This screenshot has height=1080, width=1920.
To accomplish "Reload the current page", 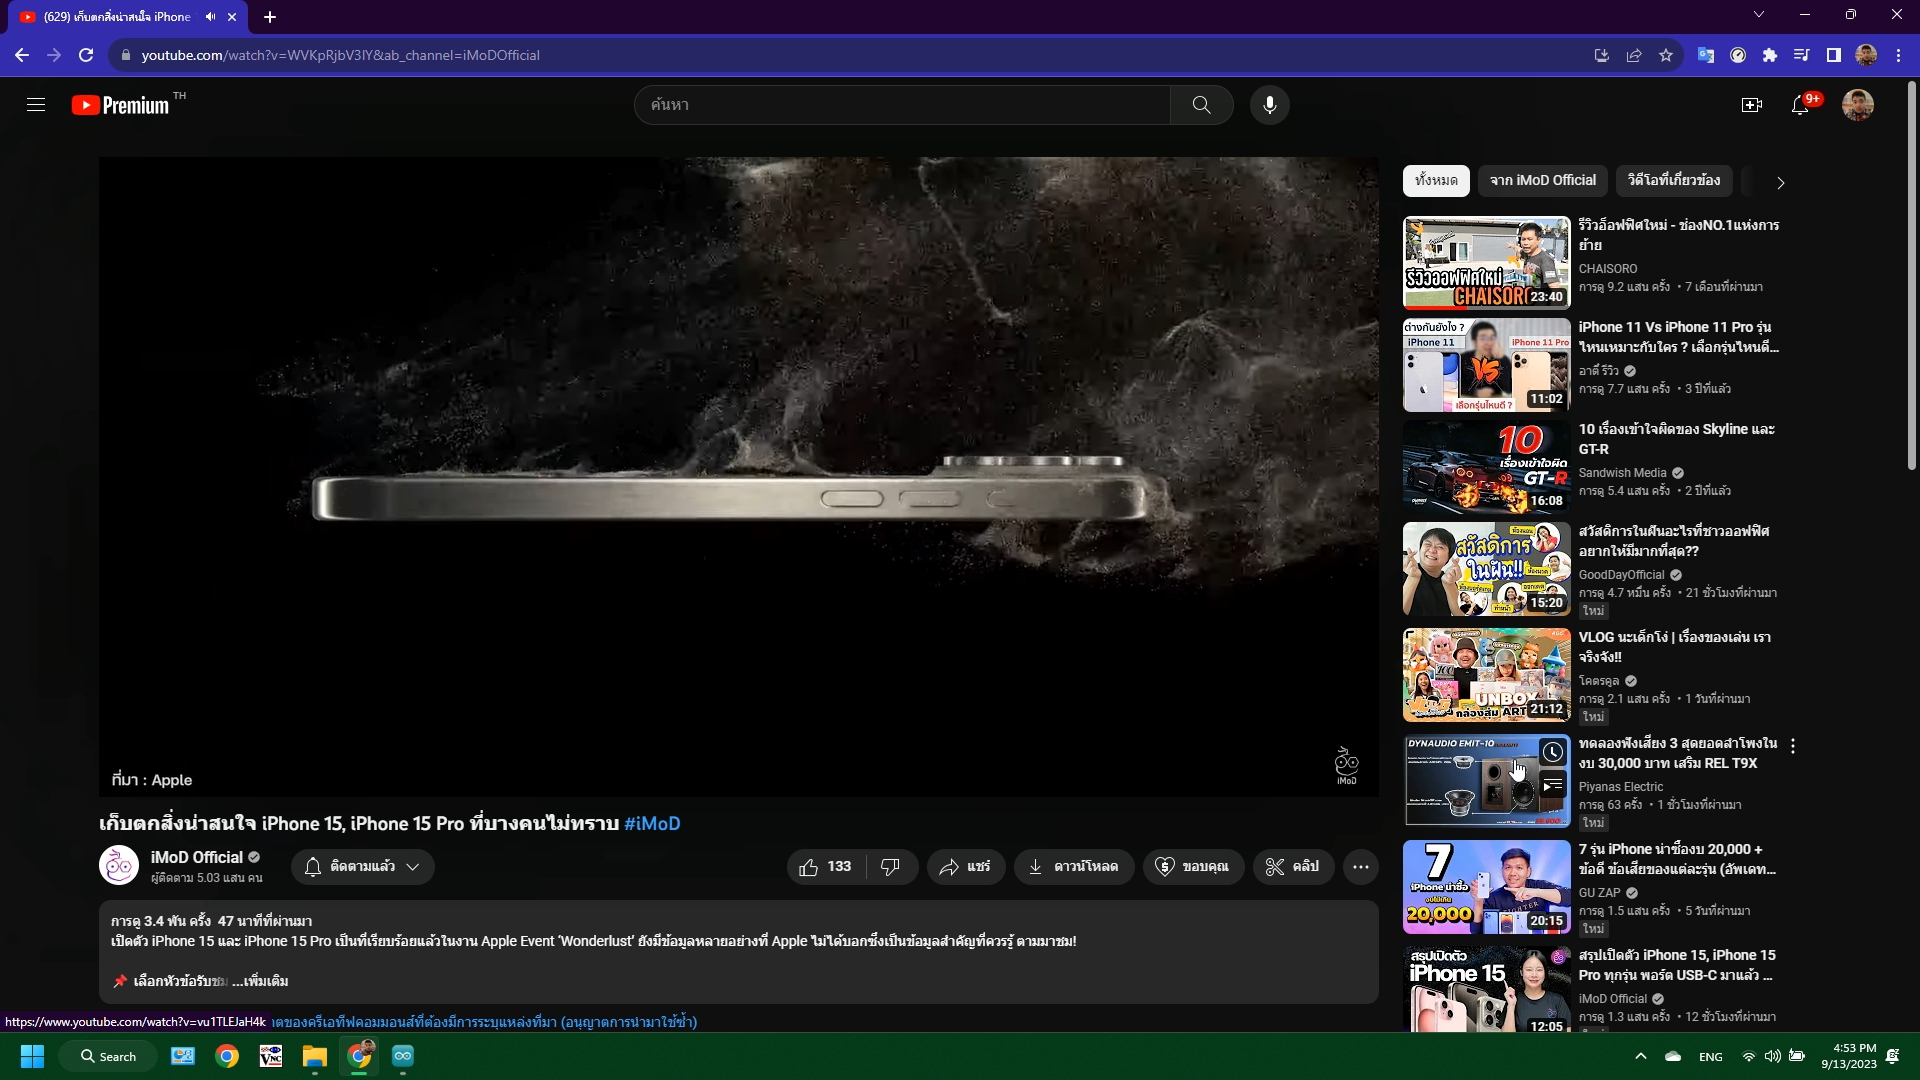I will point(86,55).
